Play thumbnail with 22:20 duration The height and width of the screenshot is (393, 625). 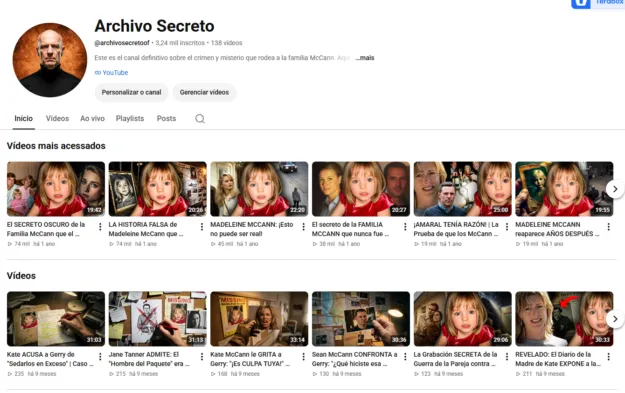point(259,189)
